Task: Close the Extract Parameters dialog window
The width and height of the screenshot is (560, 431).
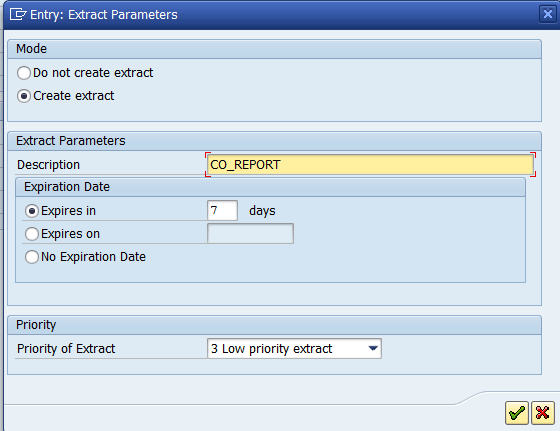Action: pyautogui.click(x=548, y=14)
